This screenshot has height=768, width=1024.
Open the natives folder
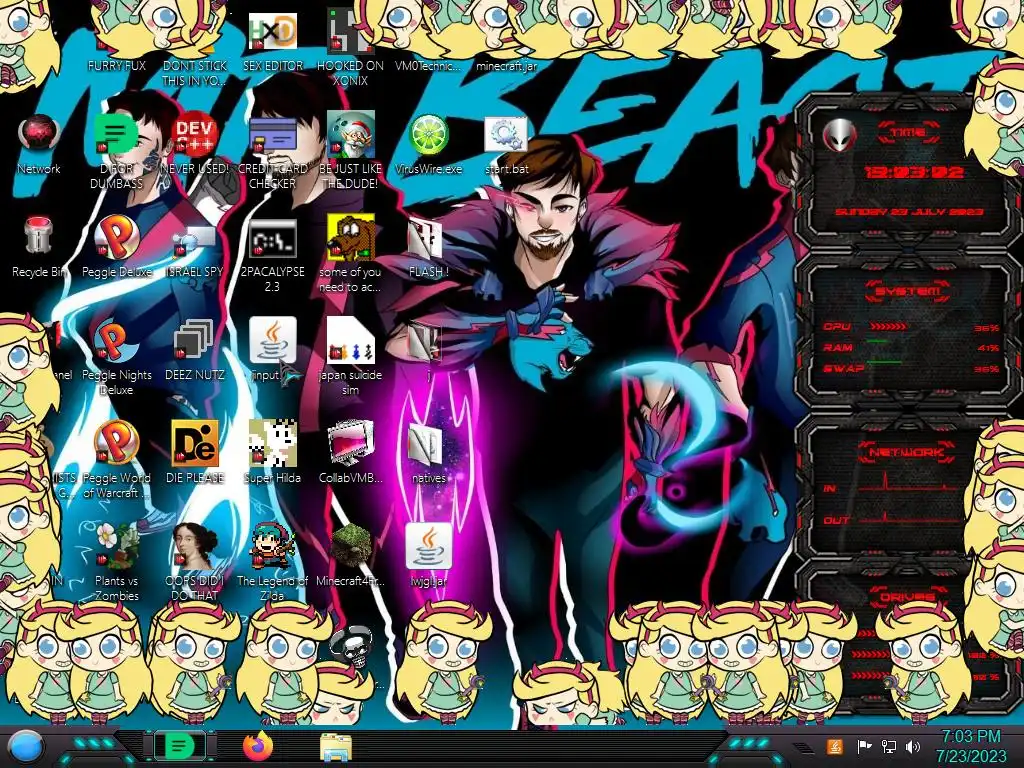click(x=426, y=443)
